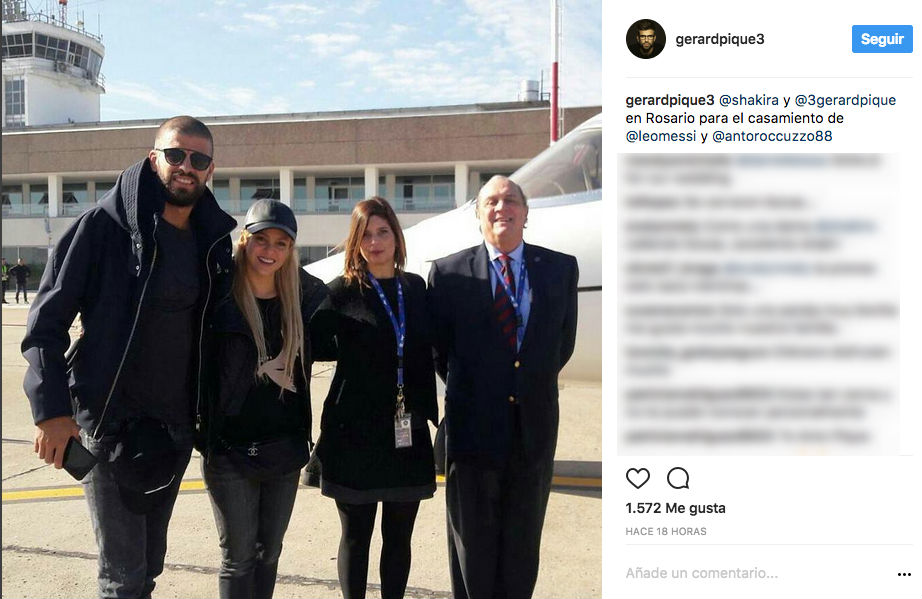Select the blurred comments list area
Viewport: 922px width, 599px height.
click(x=759, y=303)
